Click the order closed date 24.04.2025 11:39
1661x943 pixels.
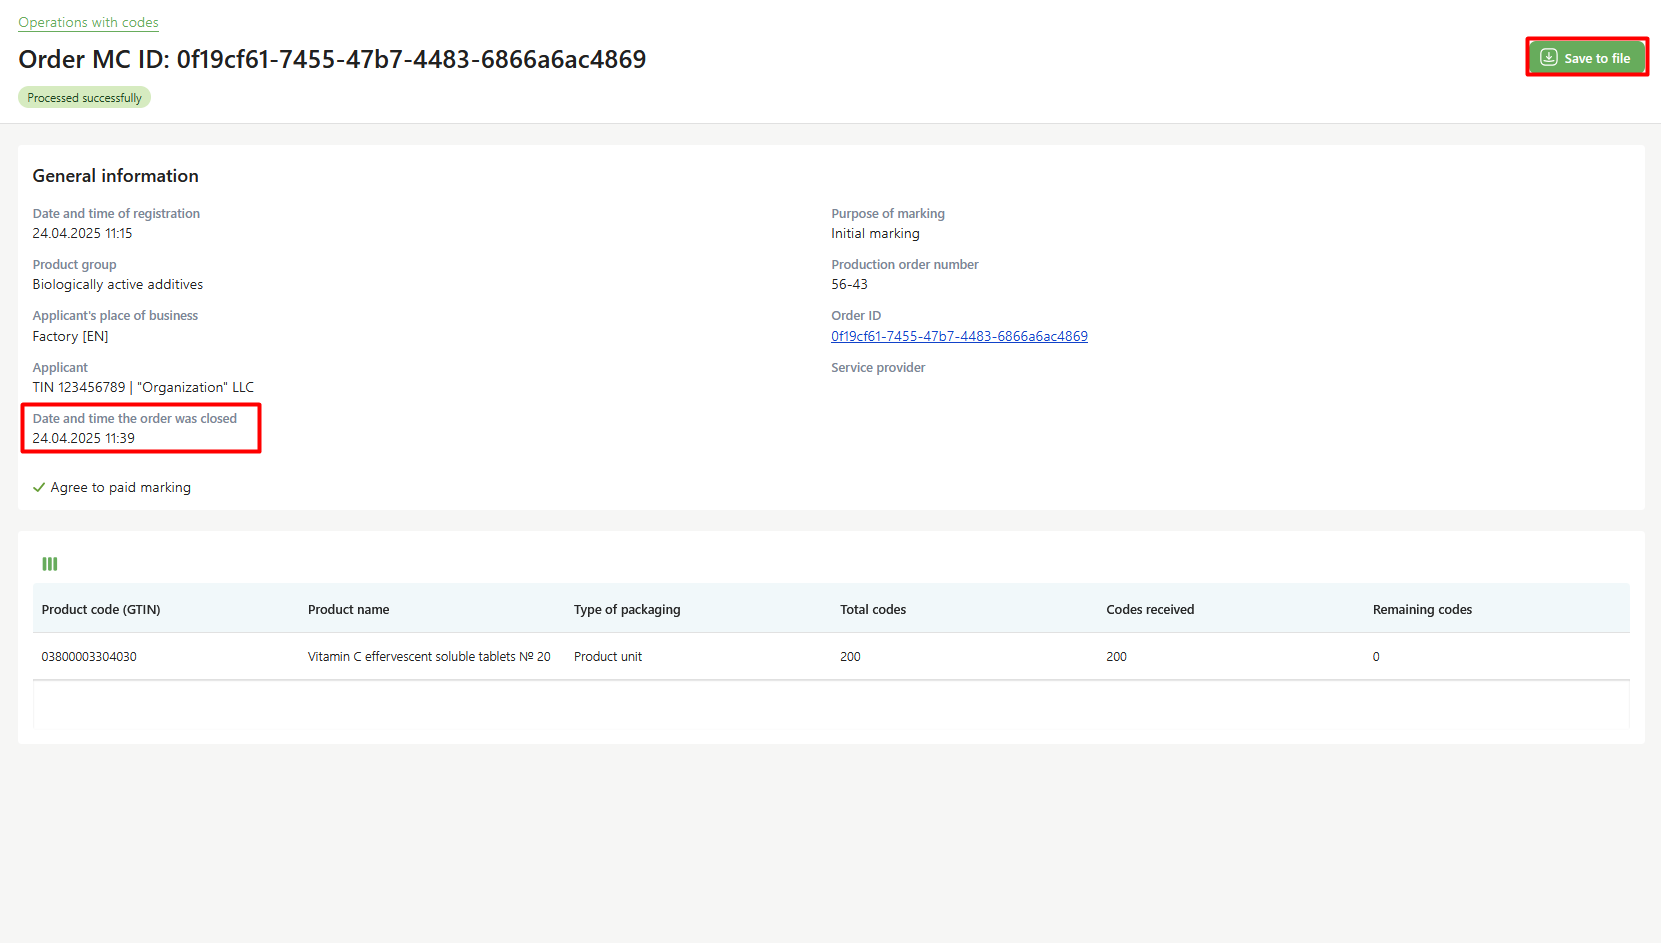83,438
